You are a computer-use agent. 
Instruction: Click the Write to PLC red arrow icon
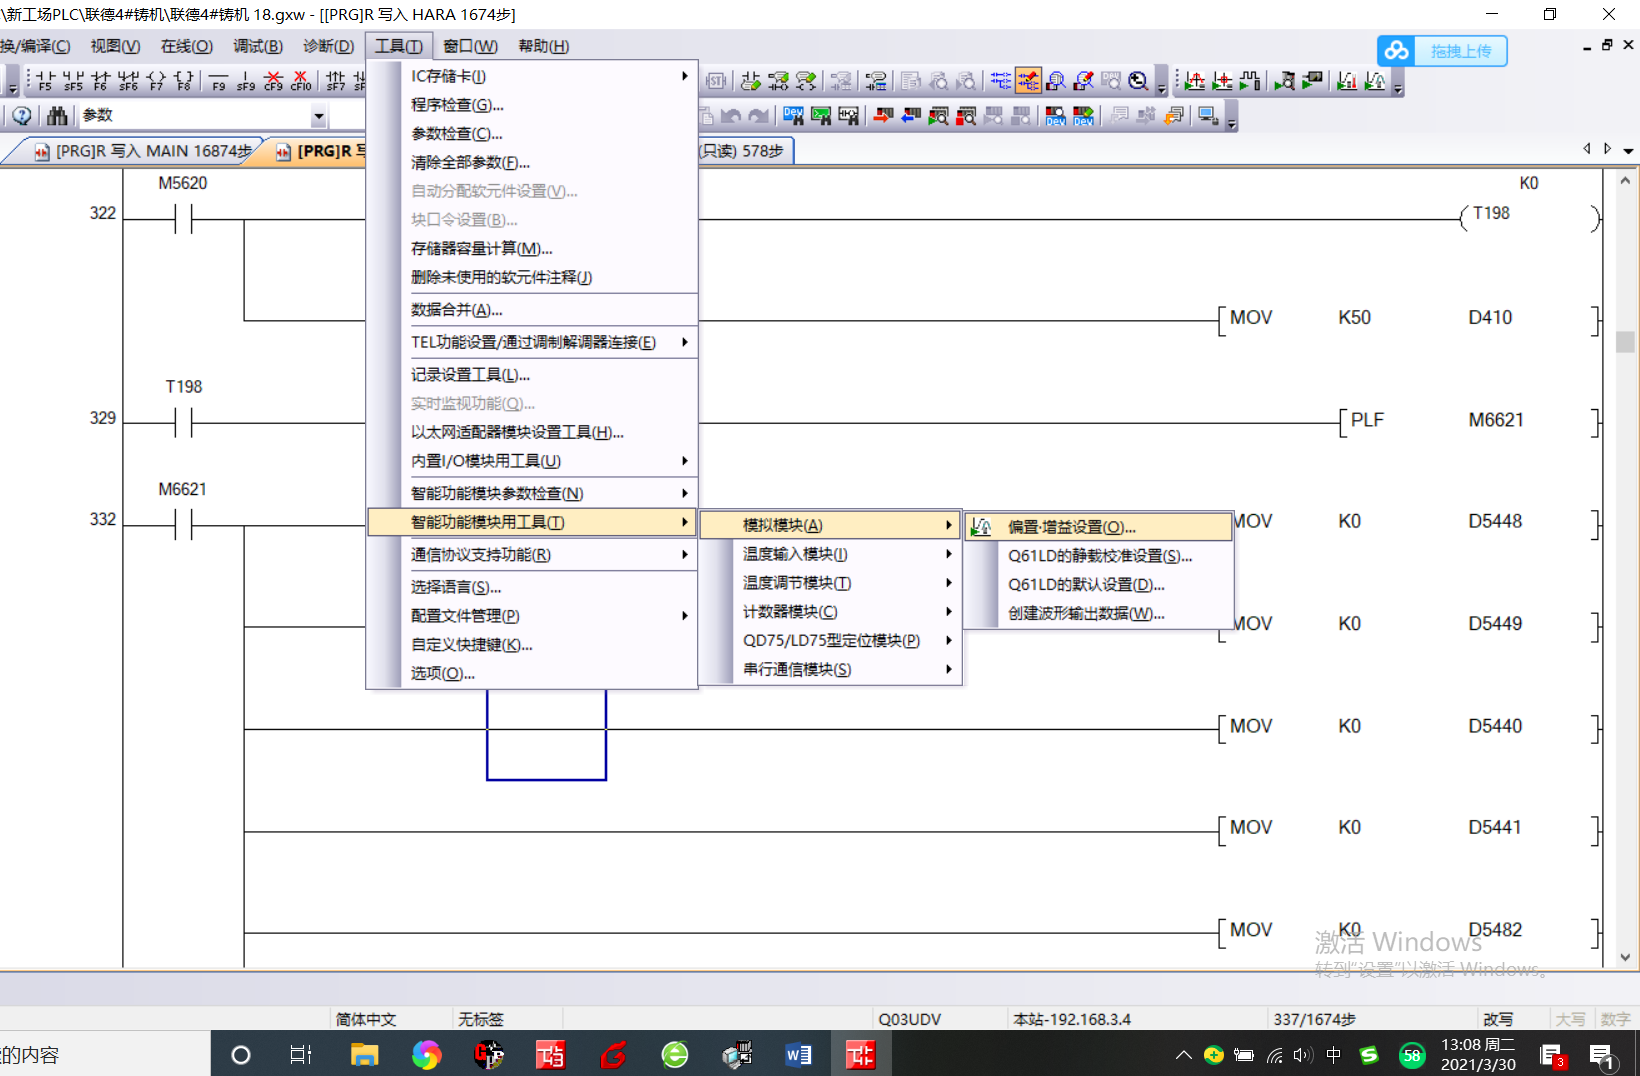(x=882, y=116)
